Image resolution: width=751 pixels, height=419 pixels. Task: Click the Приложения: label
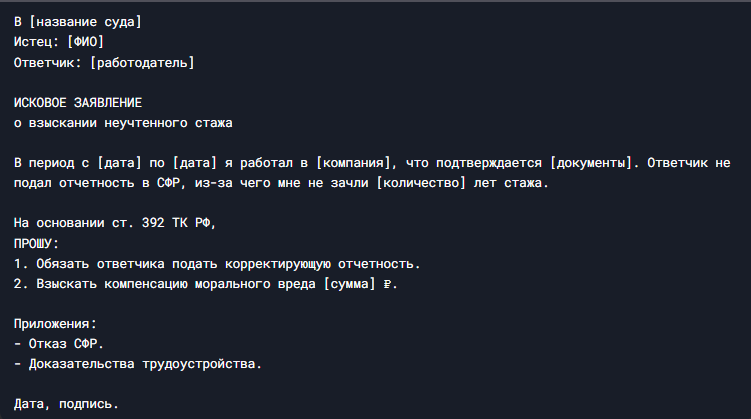coord(55,324)
